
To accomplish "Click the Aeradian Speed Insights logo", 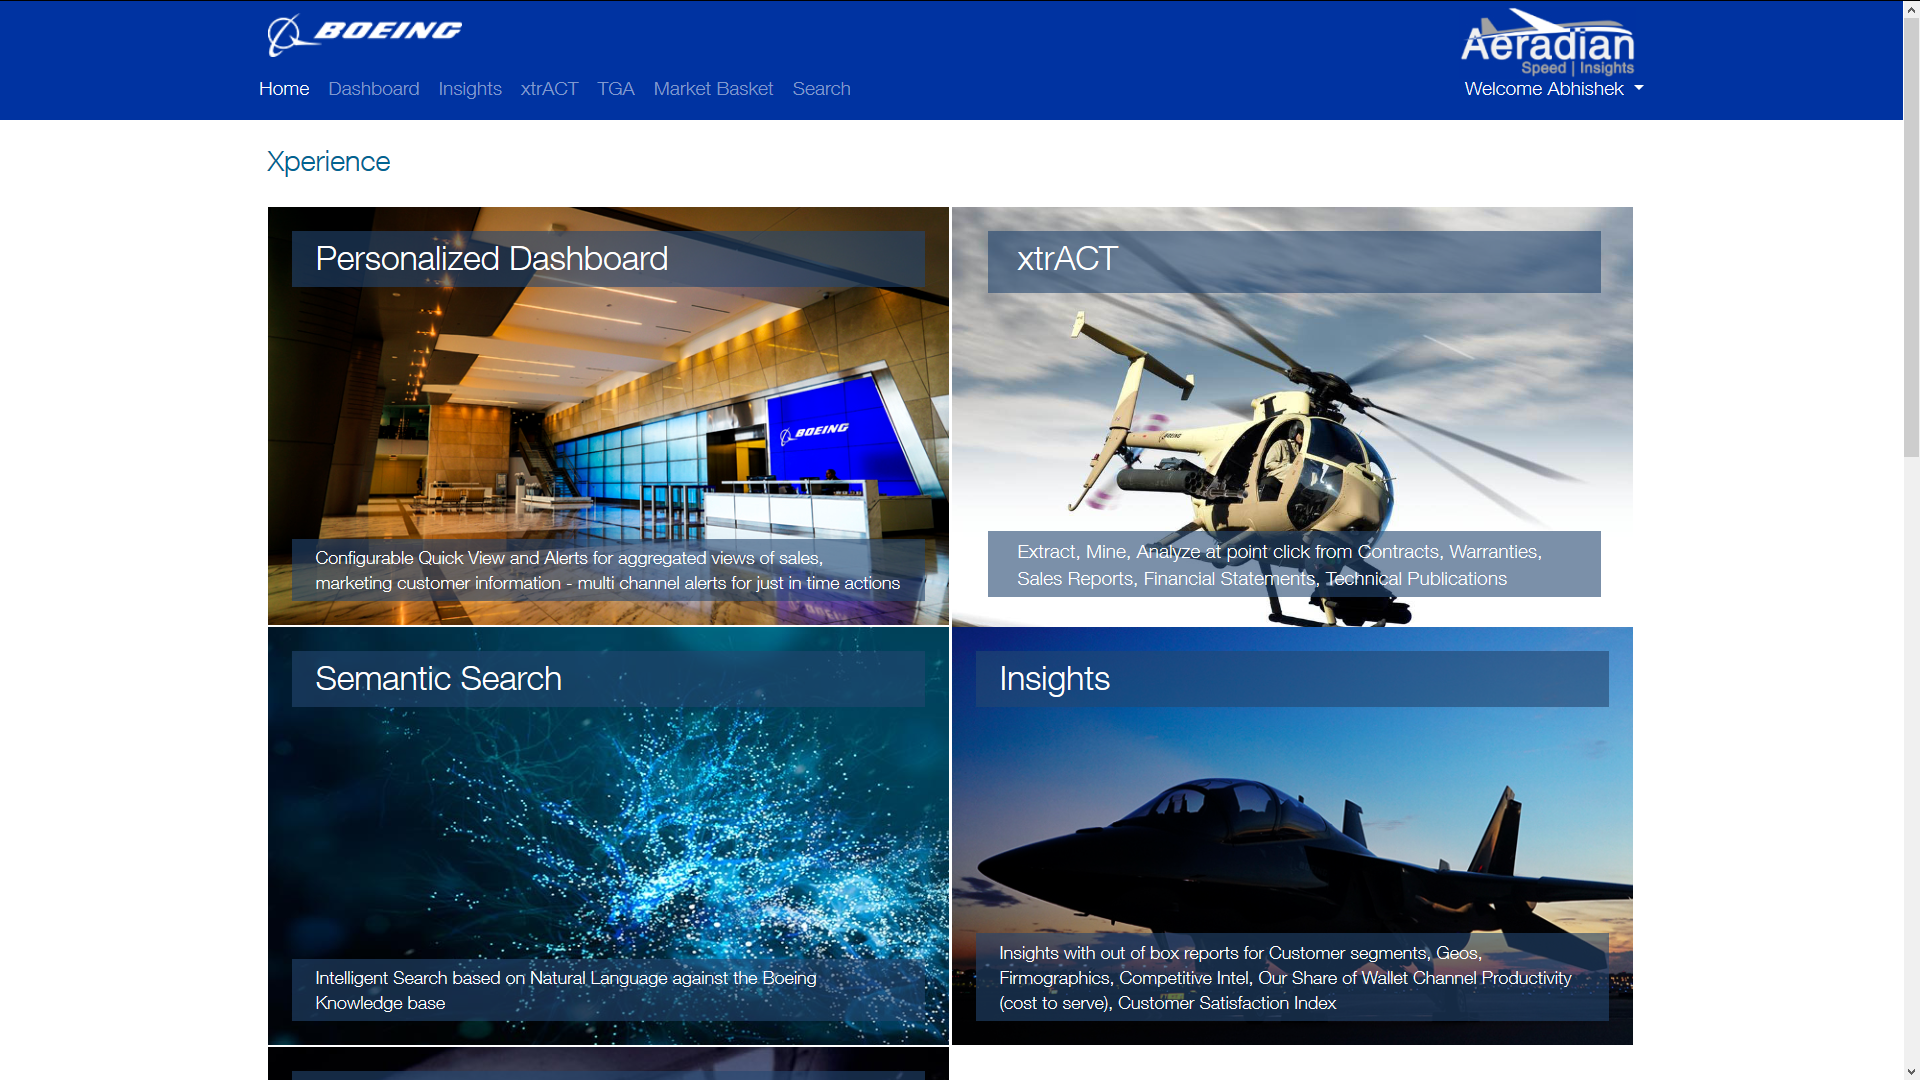I will [x=1548, y=42].
